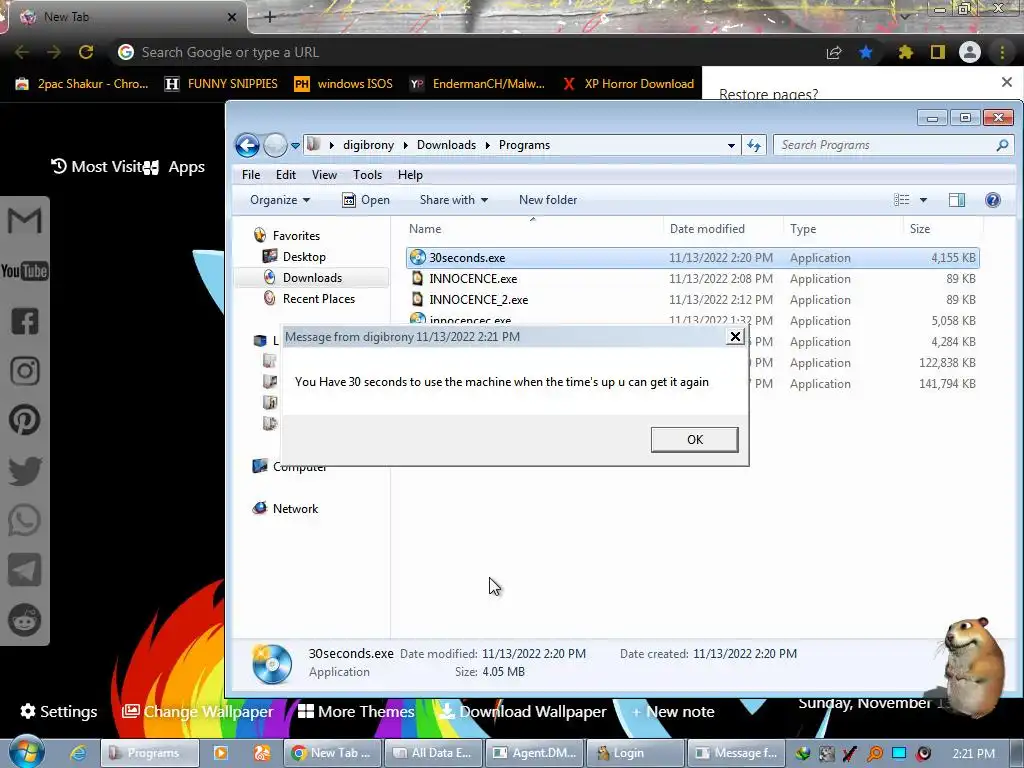This screenshot has width=1024, height=768.
Task: Open the media player taskbar icon
Action: point(221,753)
